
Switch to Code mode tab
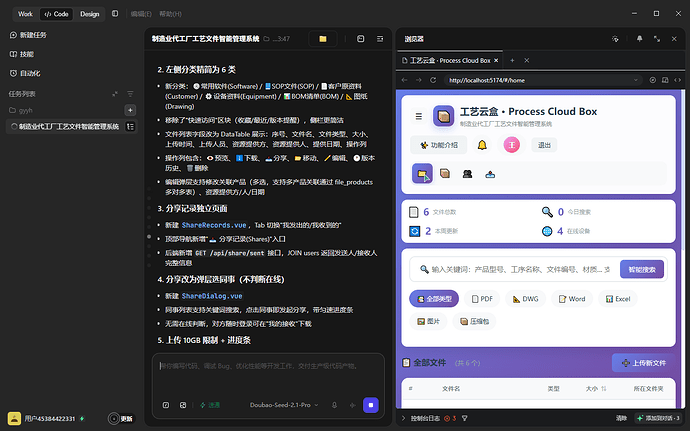pyautogui.click(x=56, y=14)
